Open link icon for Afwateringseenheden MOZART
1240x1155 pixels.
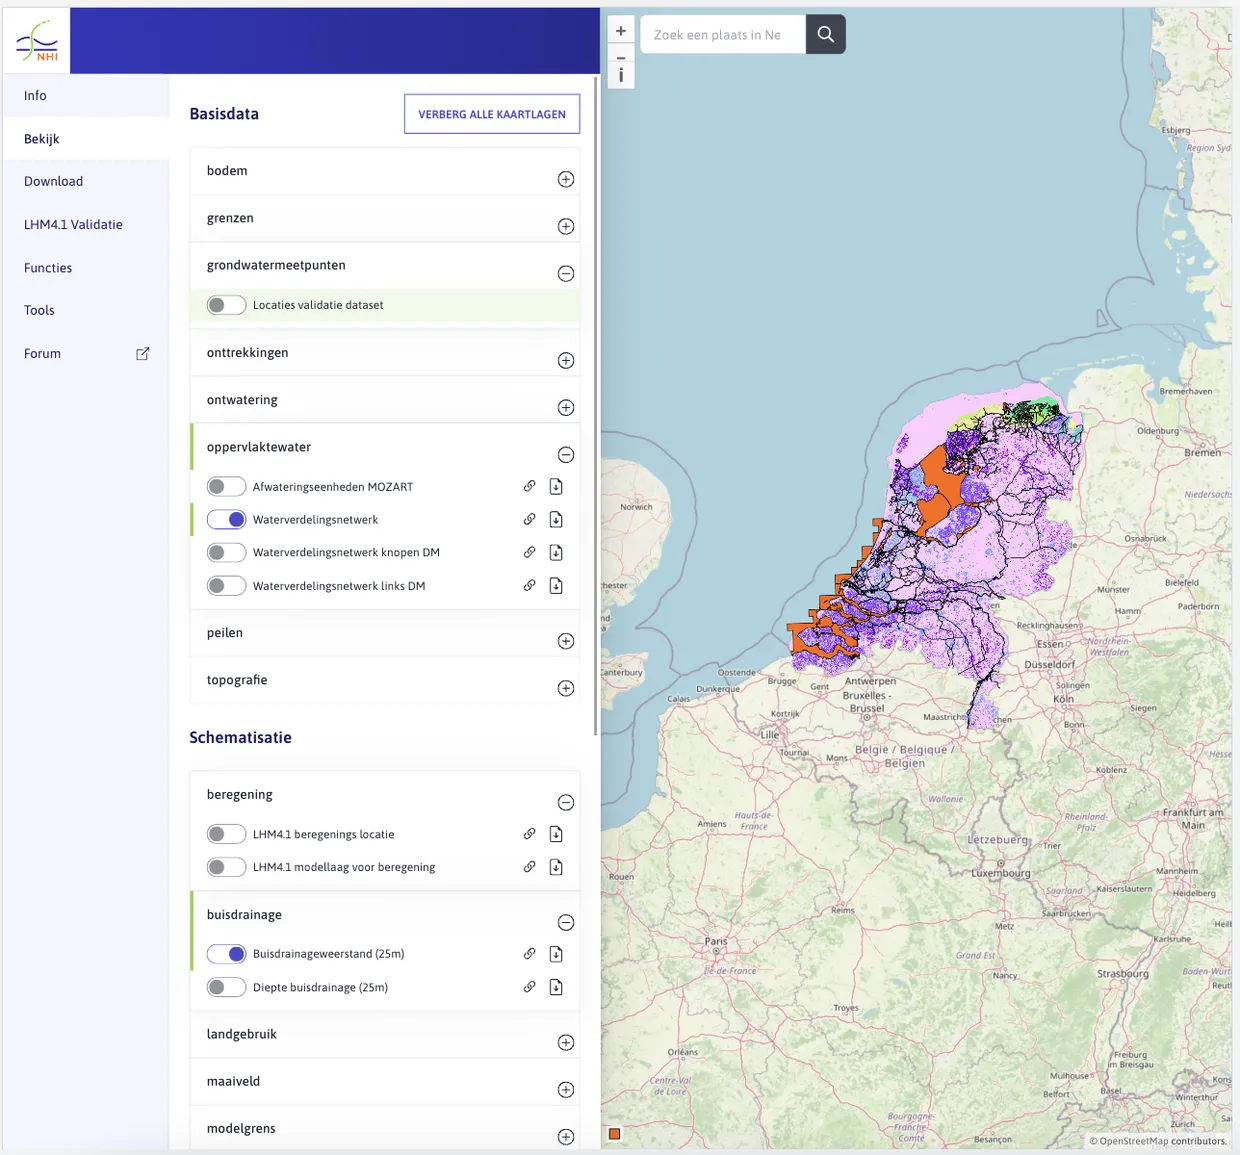pyautogui.click(x=529, y=487)
